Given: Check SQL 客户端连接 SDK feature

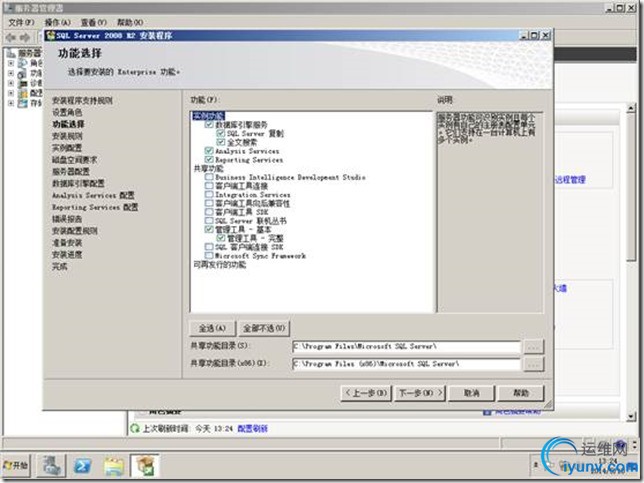Looking at the screenshot, I should [209, 247].
